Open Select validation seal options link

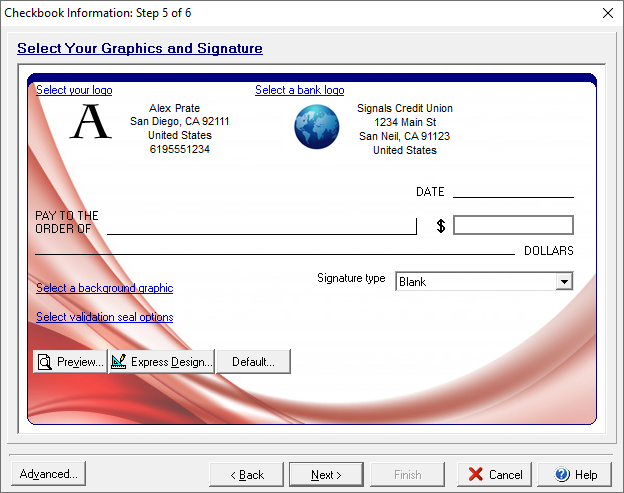point(105,317)
